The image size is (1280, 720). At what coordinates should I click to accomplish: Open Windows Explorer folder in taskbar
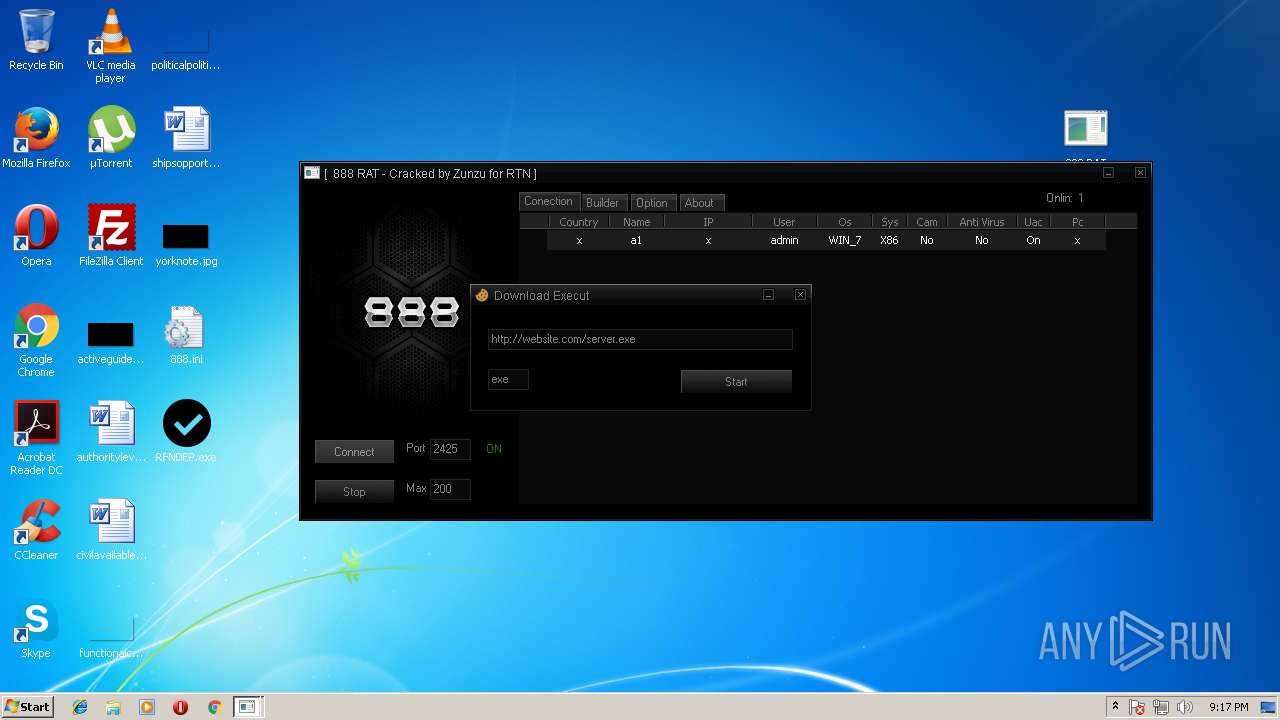(x=113, y=707)
